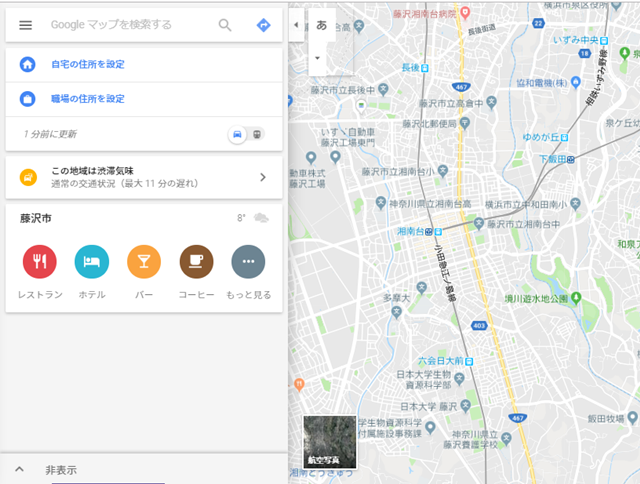Open この地域は渋滞気味 traffic card
This screenshot has width=640, height=484.
(144, 177)
